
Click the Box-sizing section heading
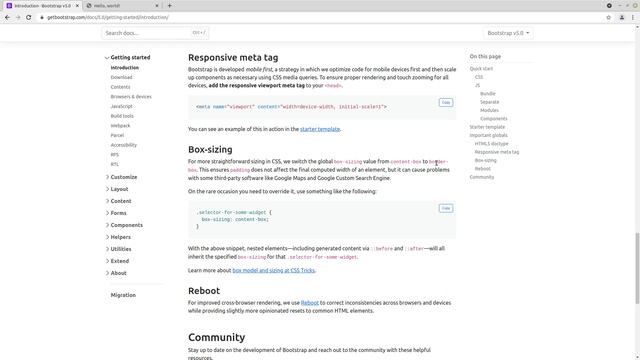tap(210, 150)
